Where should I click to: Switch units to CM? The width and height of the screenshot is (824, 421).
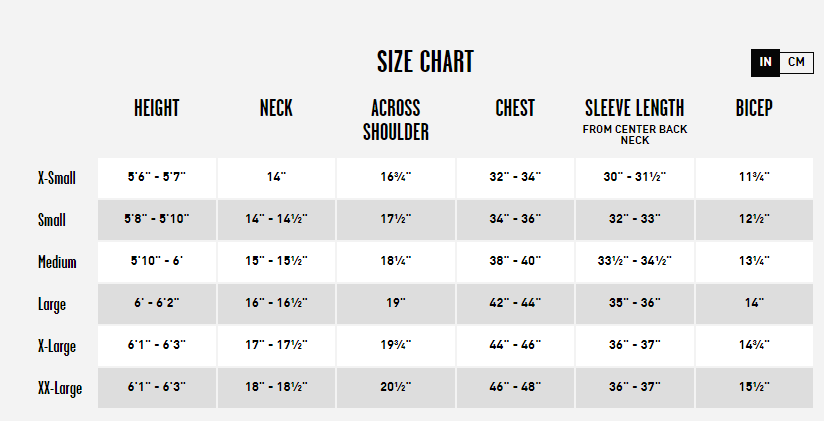(x=796, y=62)
